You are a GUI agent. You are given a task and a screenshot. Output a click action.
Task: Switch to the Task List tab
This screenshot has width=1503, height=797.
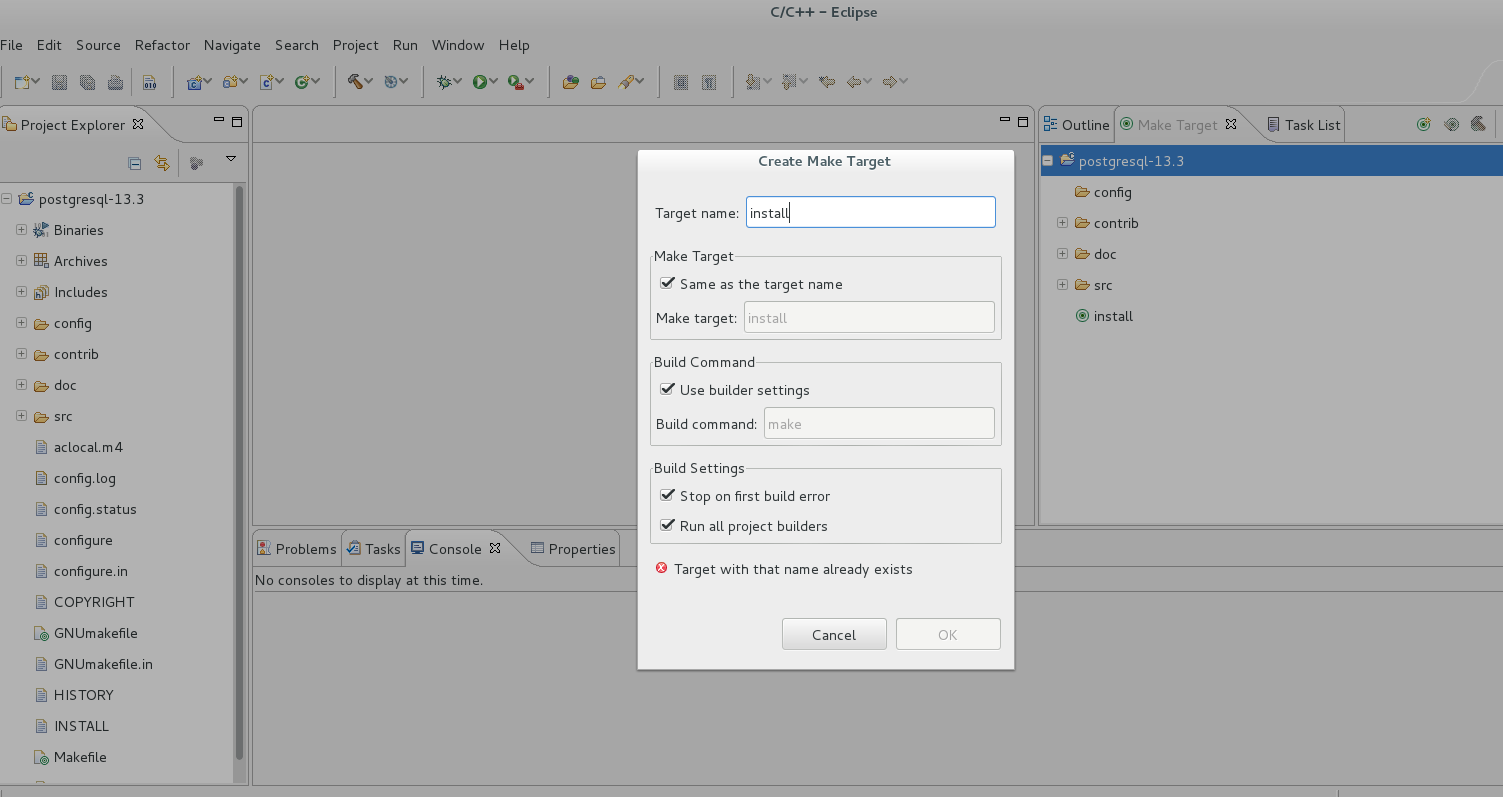[x=1303, y=125]
